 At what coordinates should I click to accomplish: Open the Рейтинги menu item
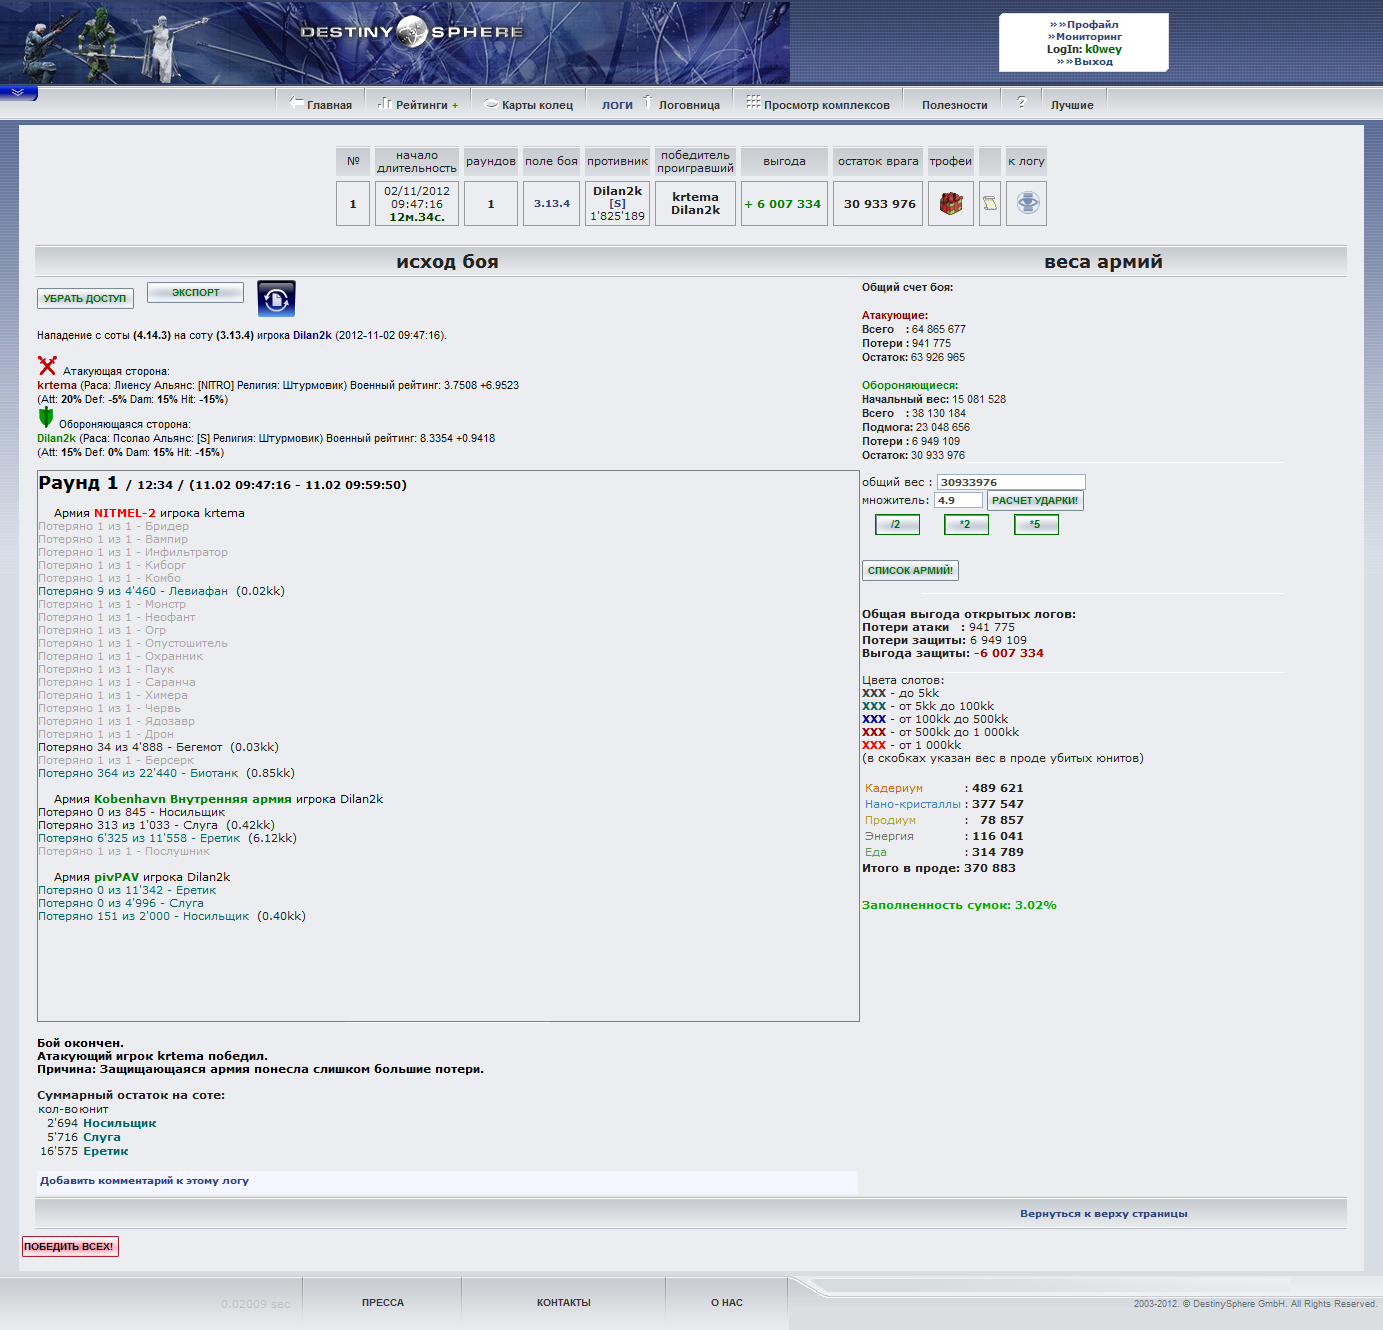pos(422,105)
